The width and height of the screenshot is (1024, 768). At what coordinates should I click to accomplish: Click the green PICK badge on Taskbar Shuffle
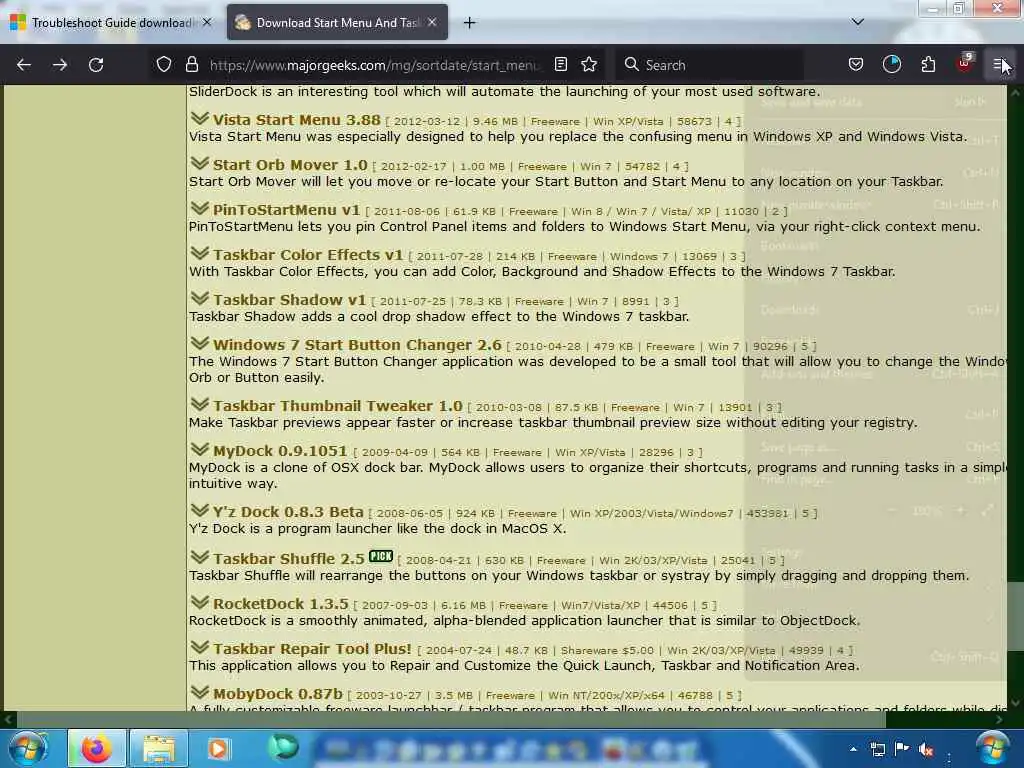click(x=381, y=556)
